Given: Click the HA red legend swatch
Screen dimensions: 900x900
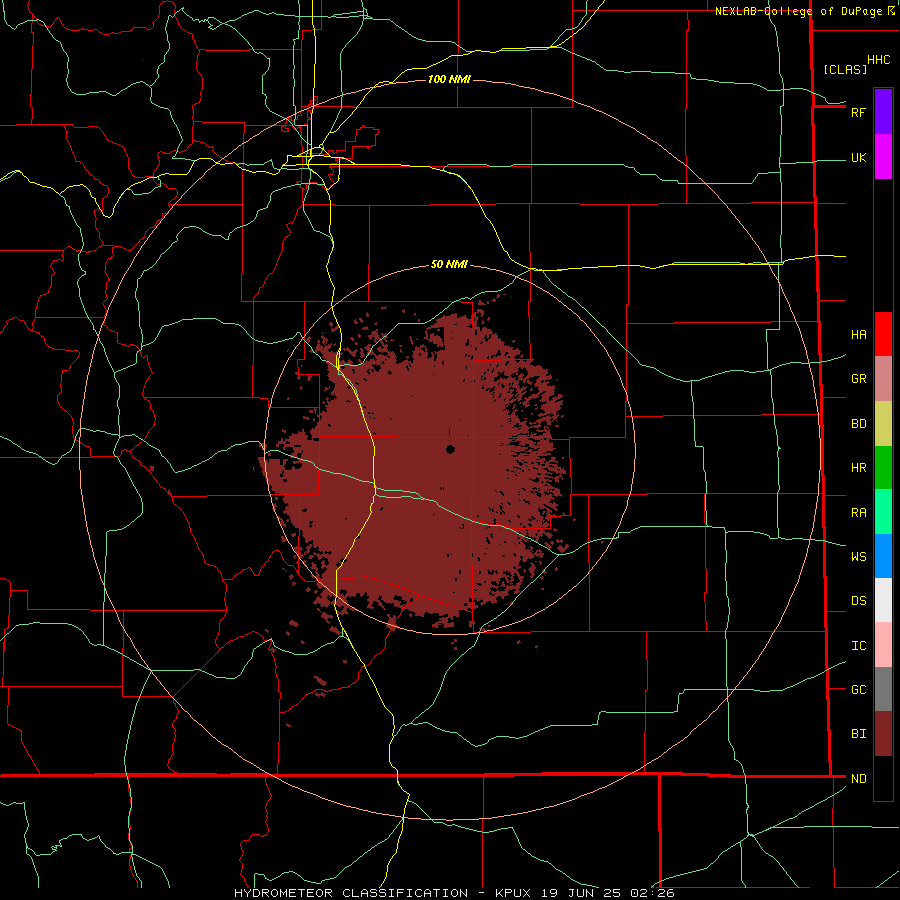Looking at the screenshot, I should (x=883, y=334).
